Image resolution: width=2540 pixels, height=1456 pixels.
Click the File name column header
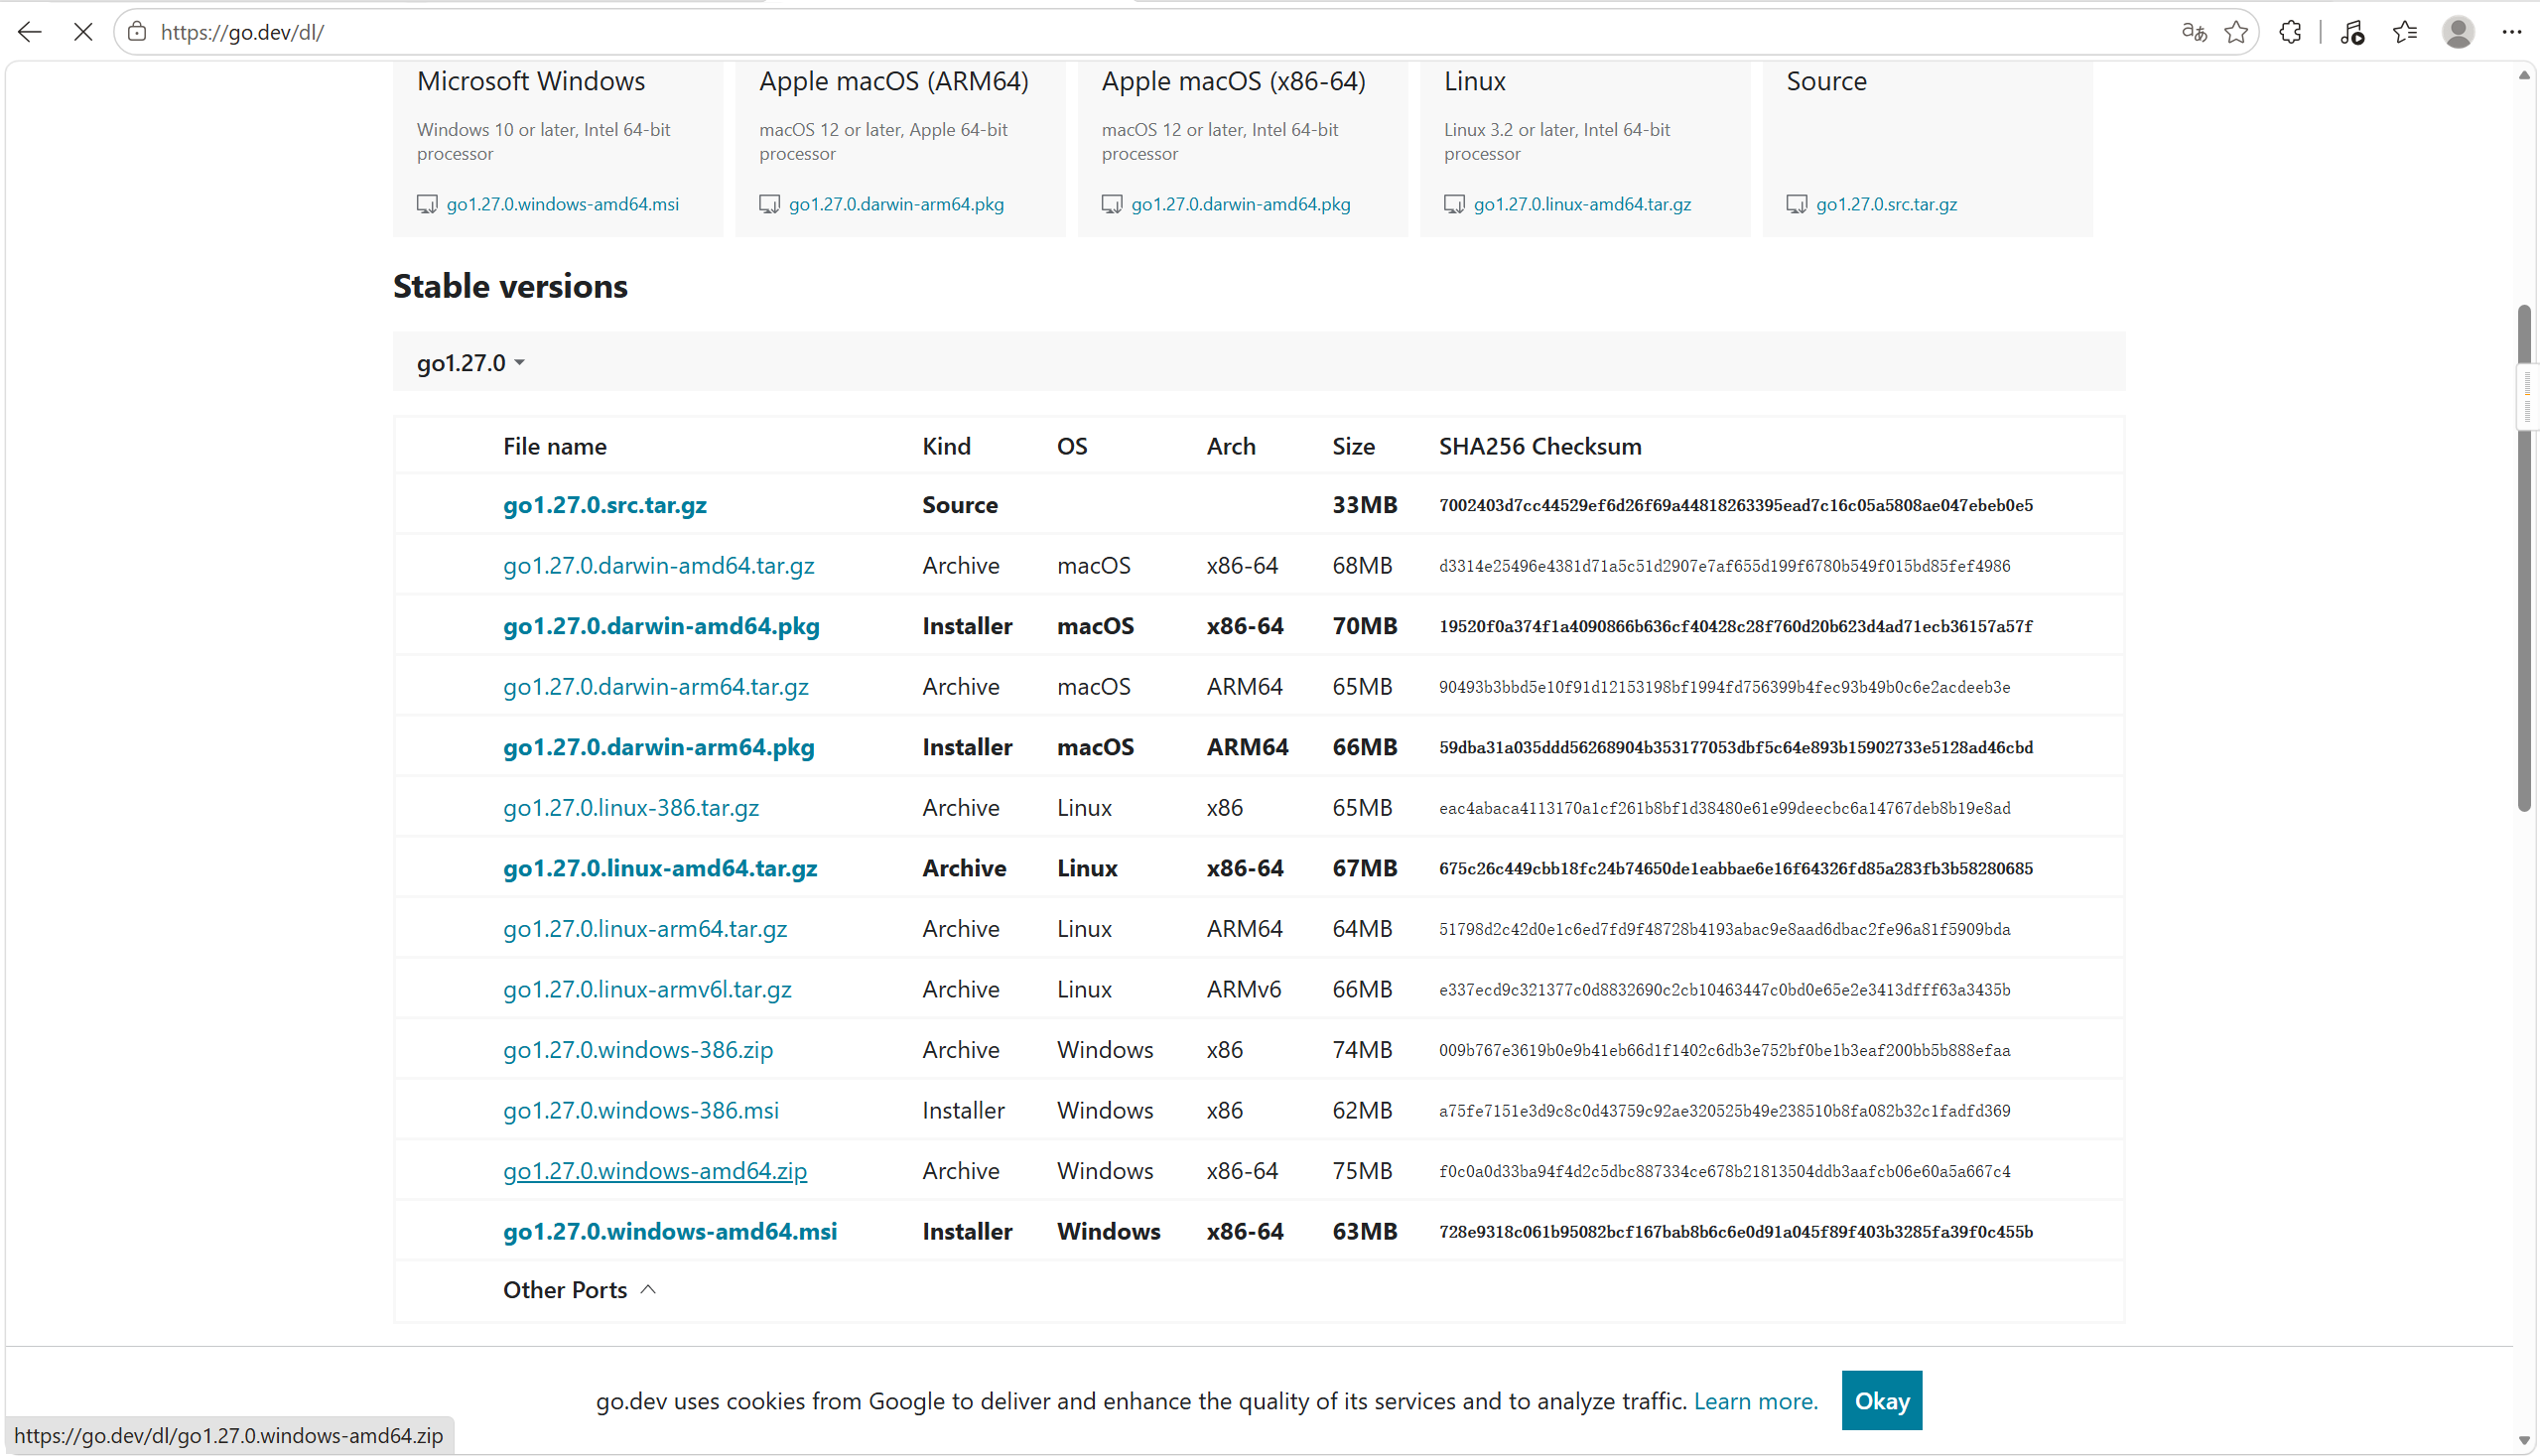555,446
